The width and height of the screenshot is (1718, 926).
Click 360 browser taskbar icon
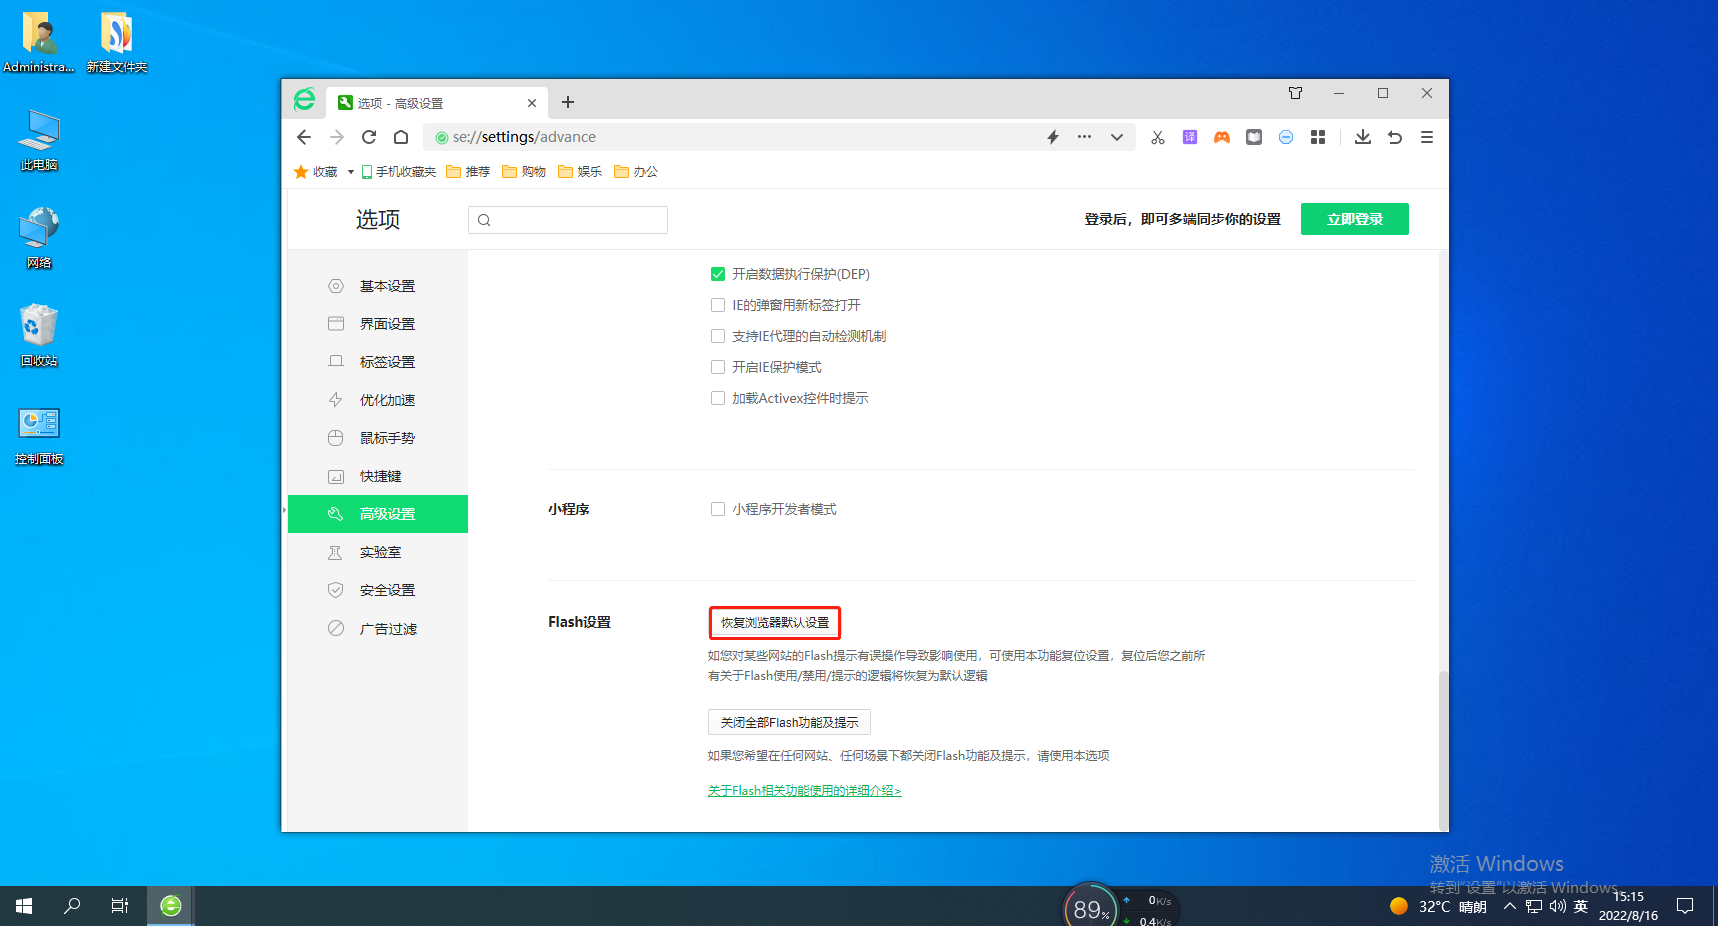coord(171,906)
